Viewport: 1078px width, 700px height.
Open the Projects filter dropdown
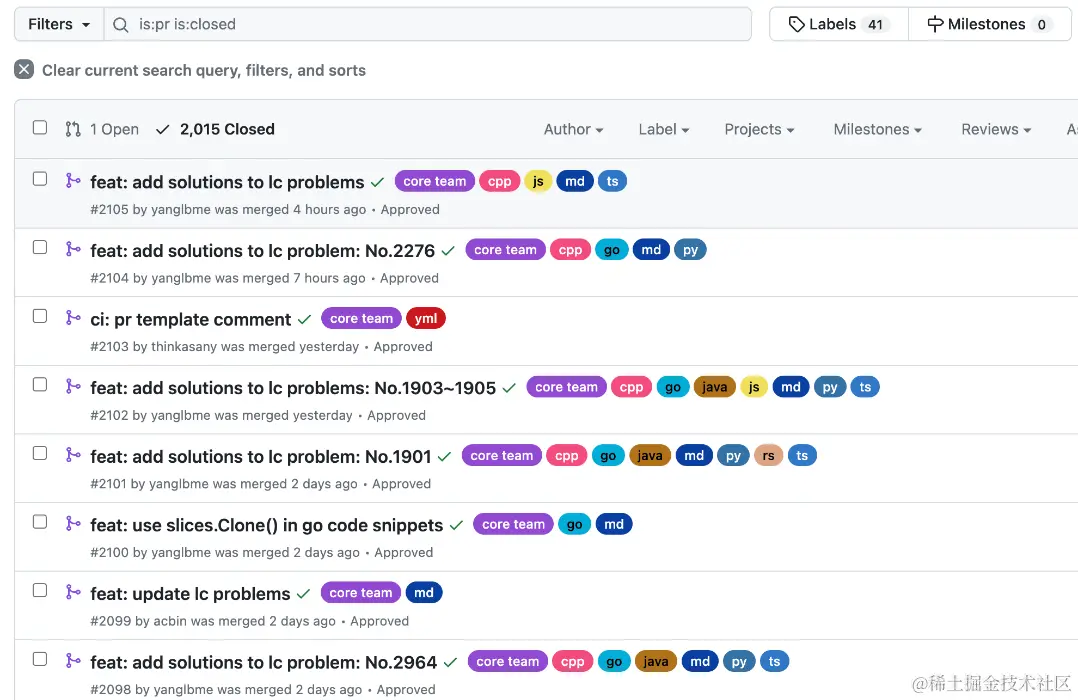[x=759, y=129]
